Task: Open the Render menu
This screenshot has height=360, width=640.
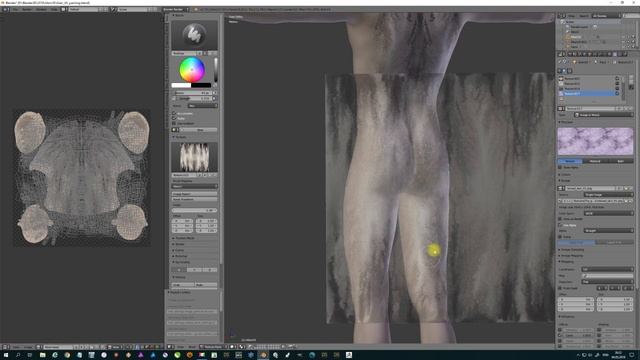Action: click(x=27, y=9)
